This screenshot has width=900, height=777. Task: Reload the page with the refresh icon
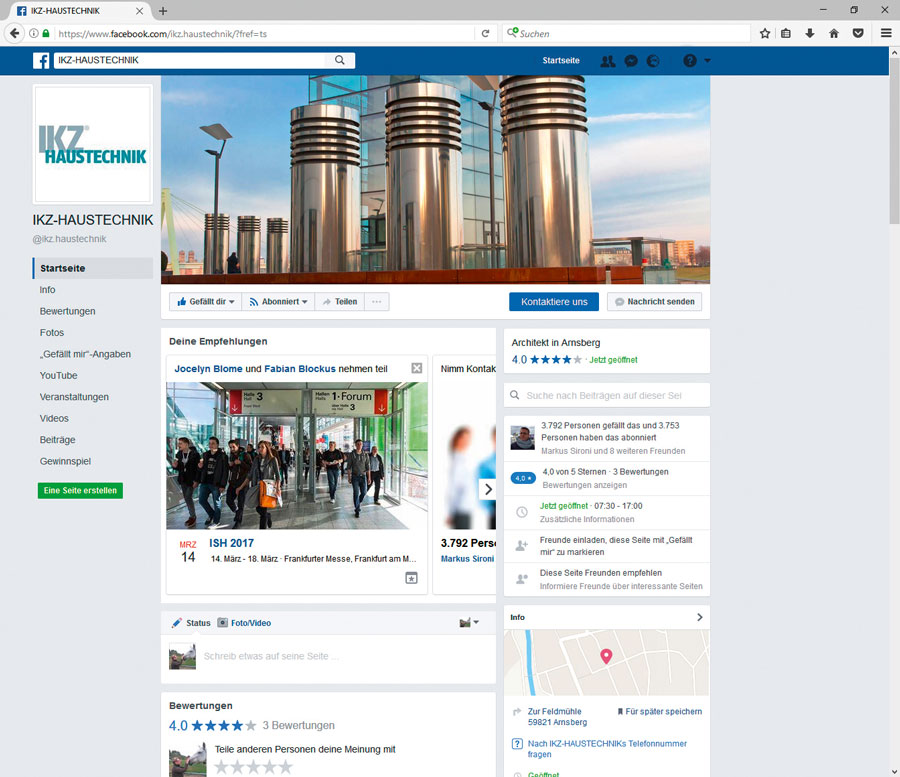tap(486, 33)
